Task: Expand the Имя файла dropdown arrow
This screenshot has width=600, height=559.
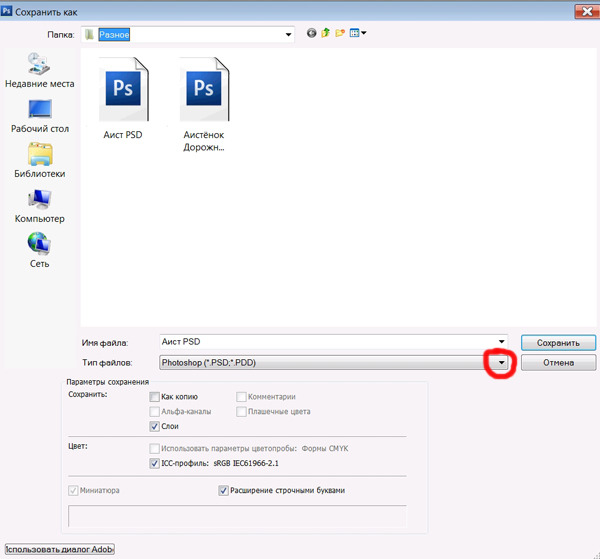Action: [501, 341]
